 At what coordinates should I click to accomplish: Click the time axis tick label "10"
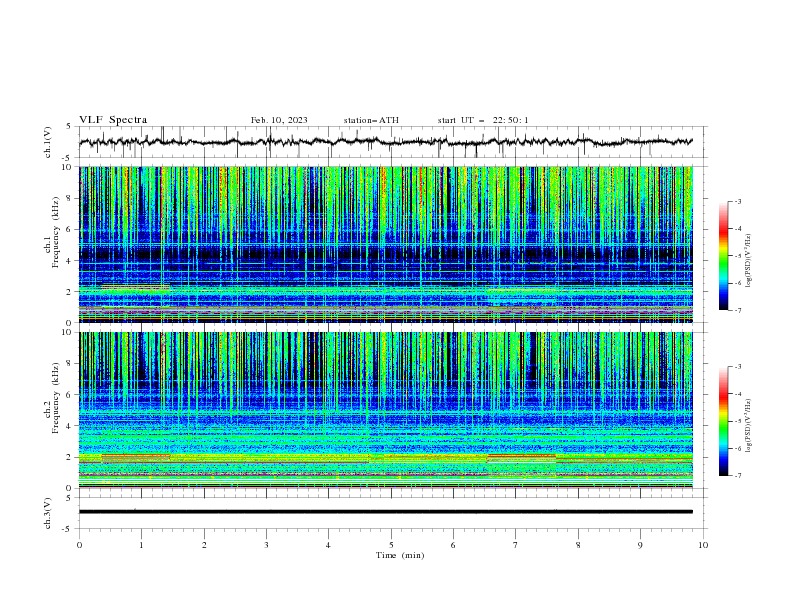tap(703, 545)
